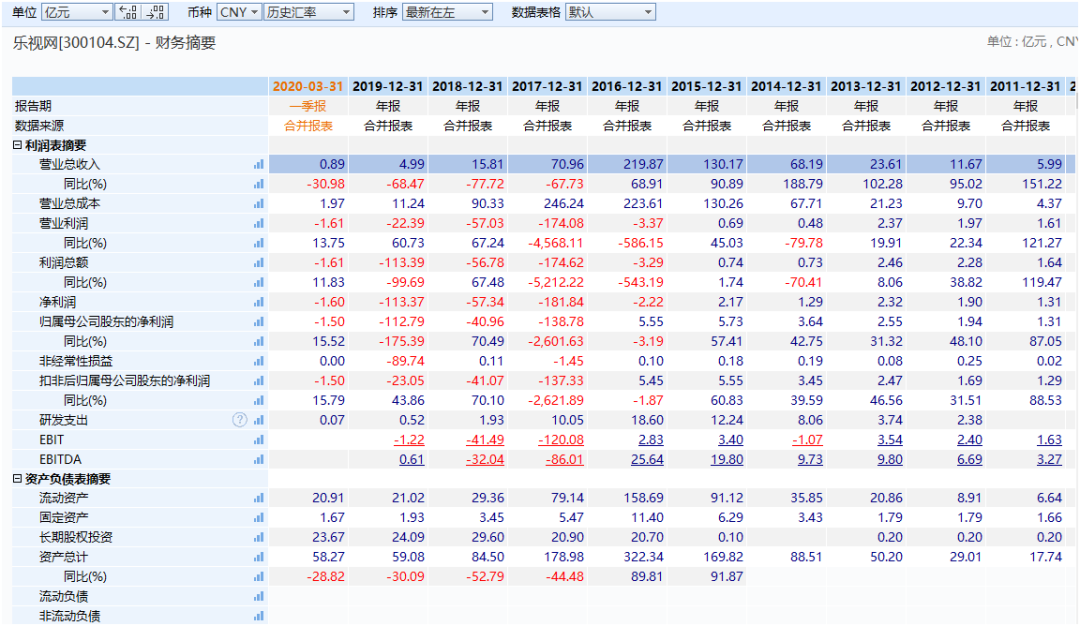Viewport: 1080px width, 626px height.
Task: Open chart icon for 归属母公司股东的净利润 row
Action: (x=258, y=322)
